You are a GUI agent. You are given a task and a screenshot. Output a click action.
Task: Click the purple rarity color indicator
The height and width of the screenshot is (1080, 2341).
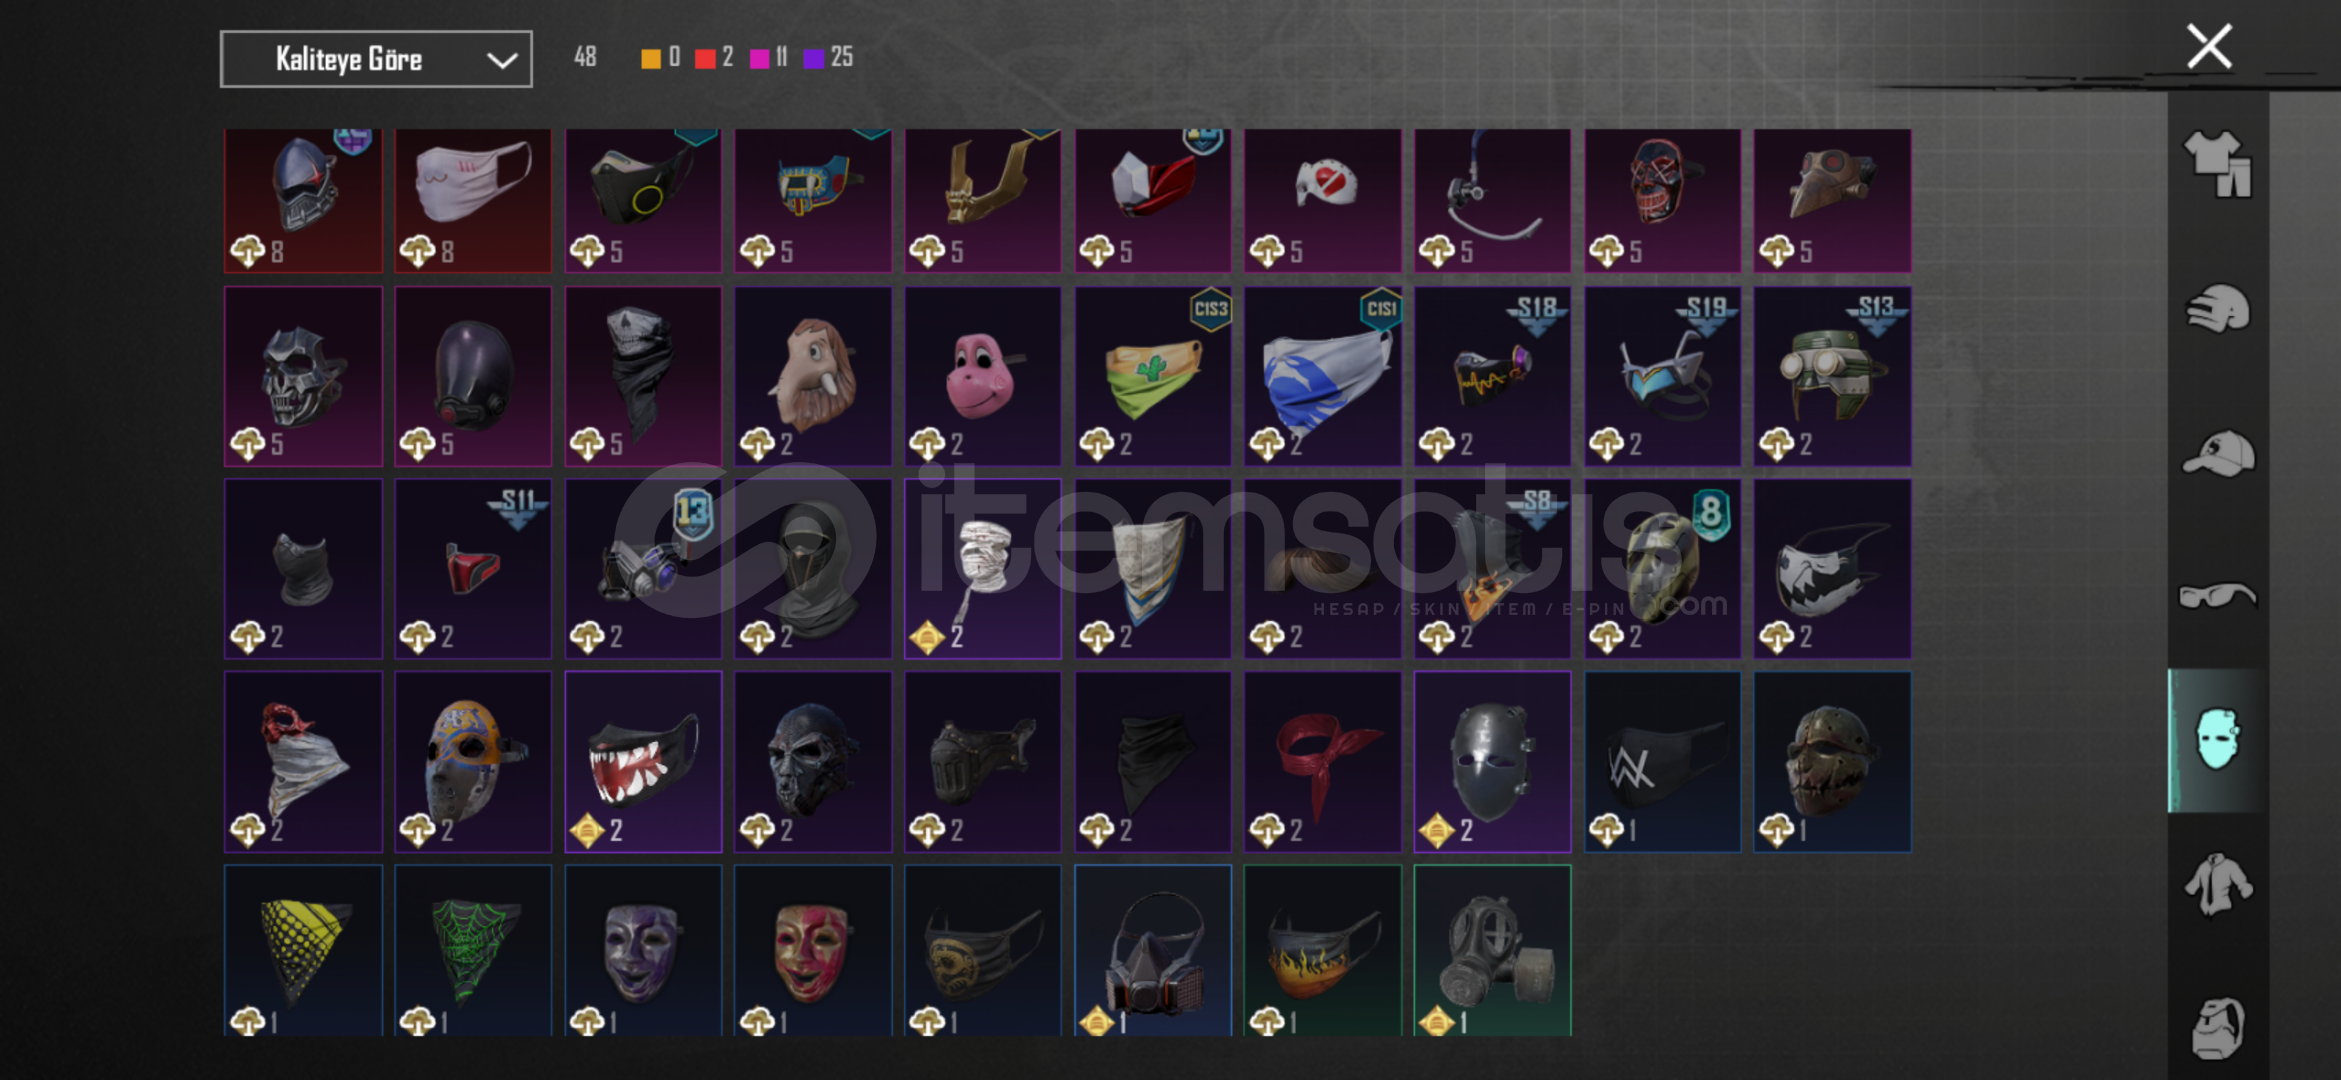(814, 59)
